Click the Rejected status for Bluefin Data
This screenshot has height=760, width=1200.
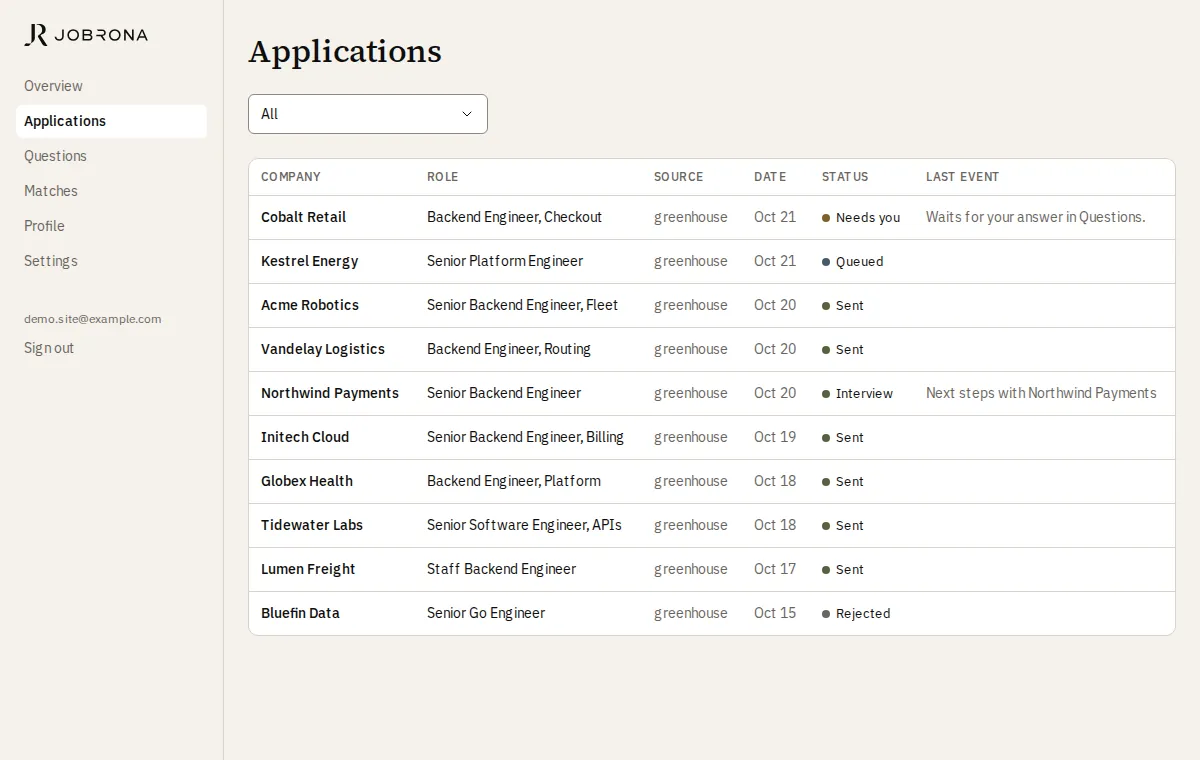click(x=856, y=614)
